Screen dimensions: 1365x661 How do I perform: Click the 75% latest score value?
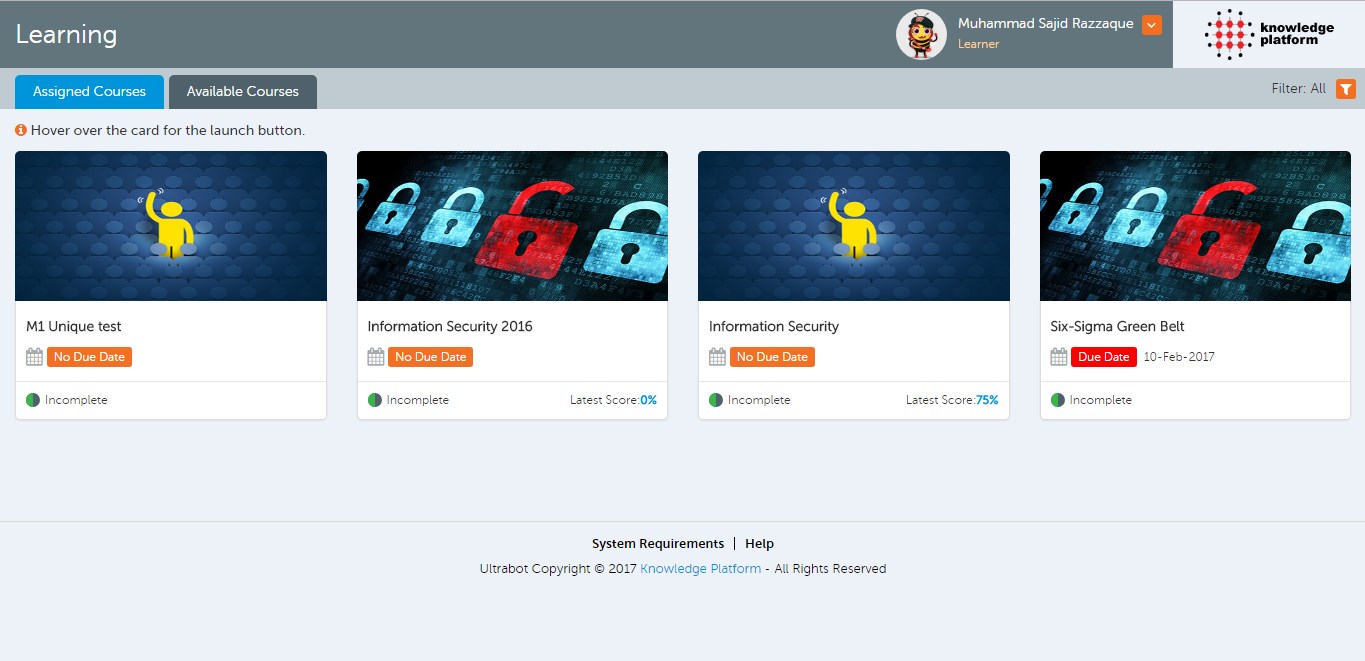click(987, 400)
